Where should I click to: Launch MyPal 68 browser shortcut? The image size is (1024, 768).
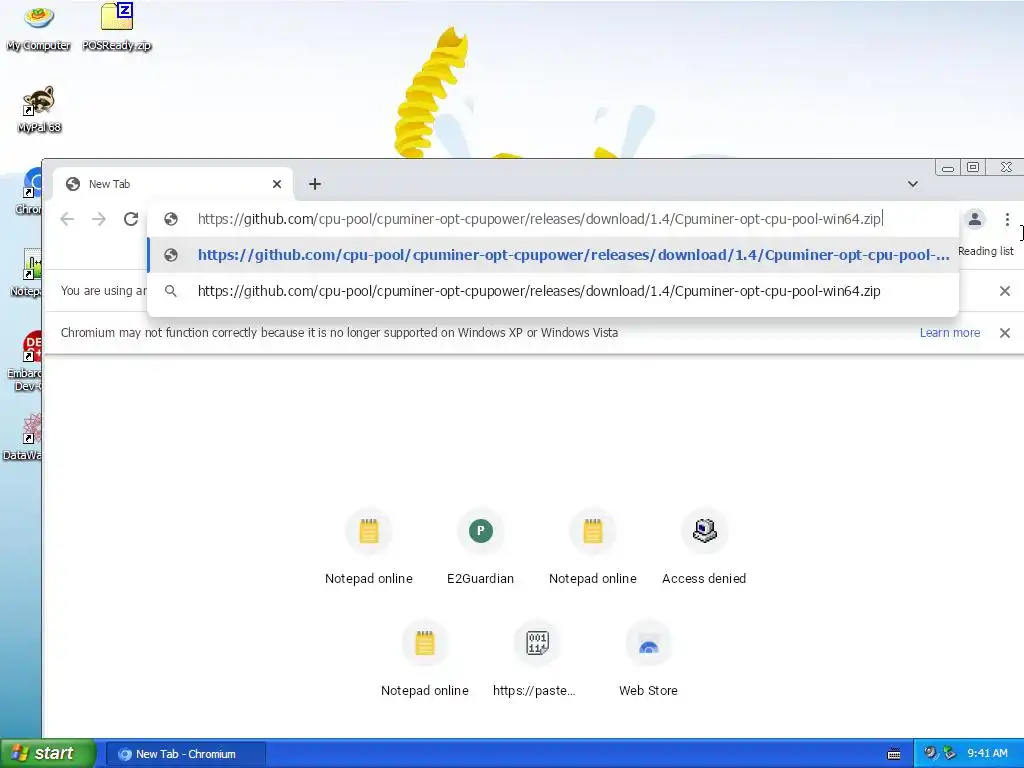pos(39,109)
